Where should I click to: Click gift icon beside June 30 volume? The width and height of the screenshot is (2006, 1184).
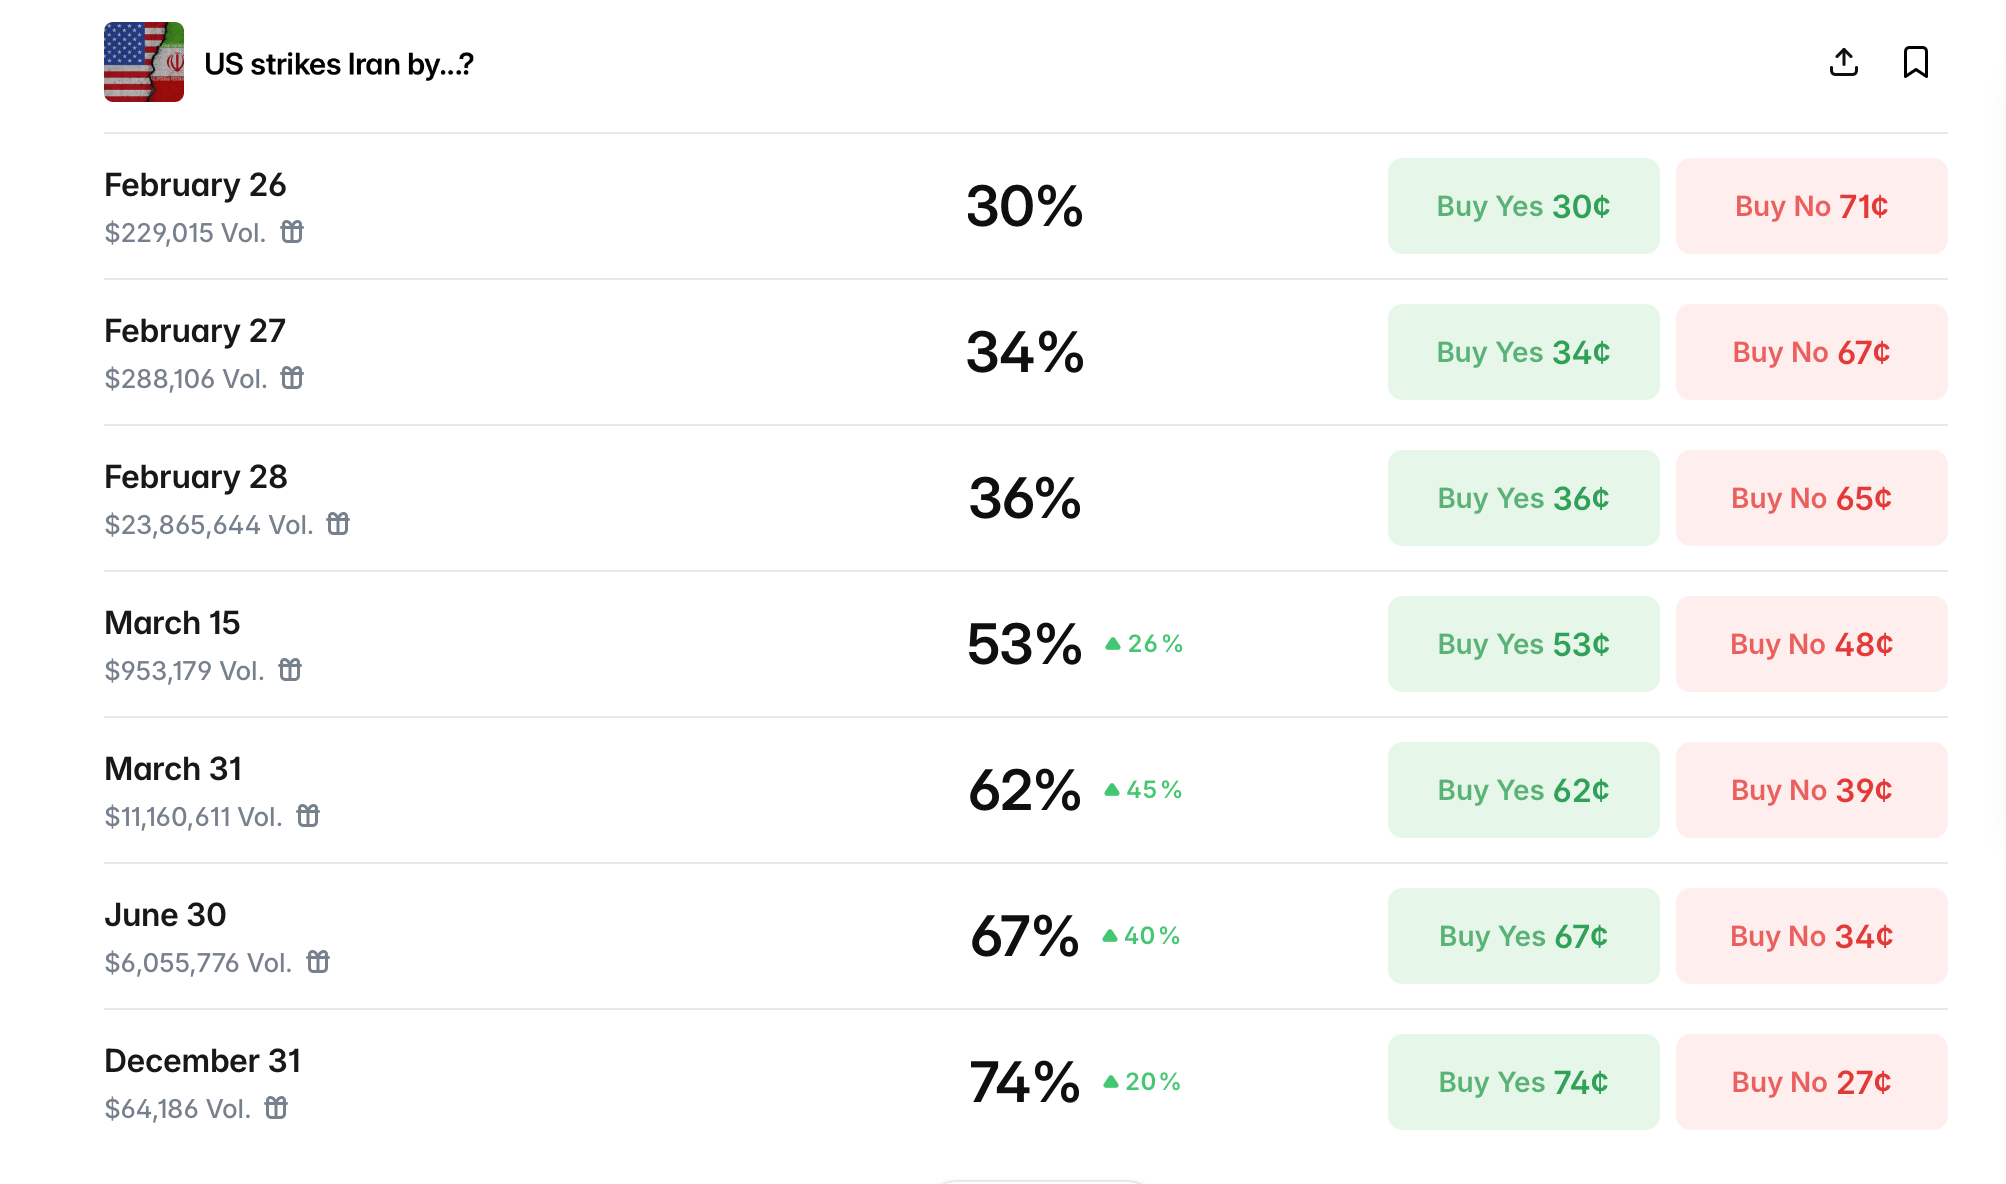click(x=318, y=962)
